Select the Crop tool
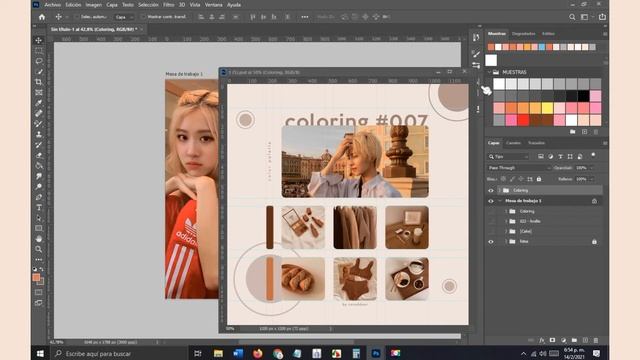 coord(39,82)
